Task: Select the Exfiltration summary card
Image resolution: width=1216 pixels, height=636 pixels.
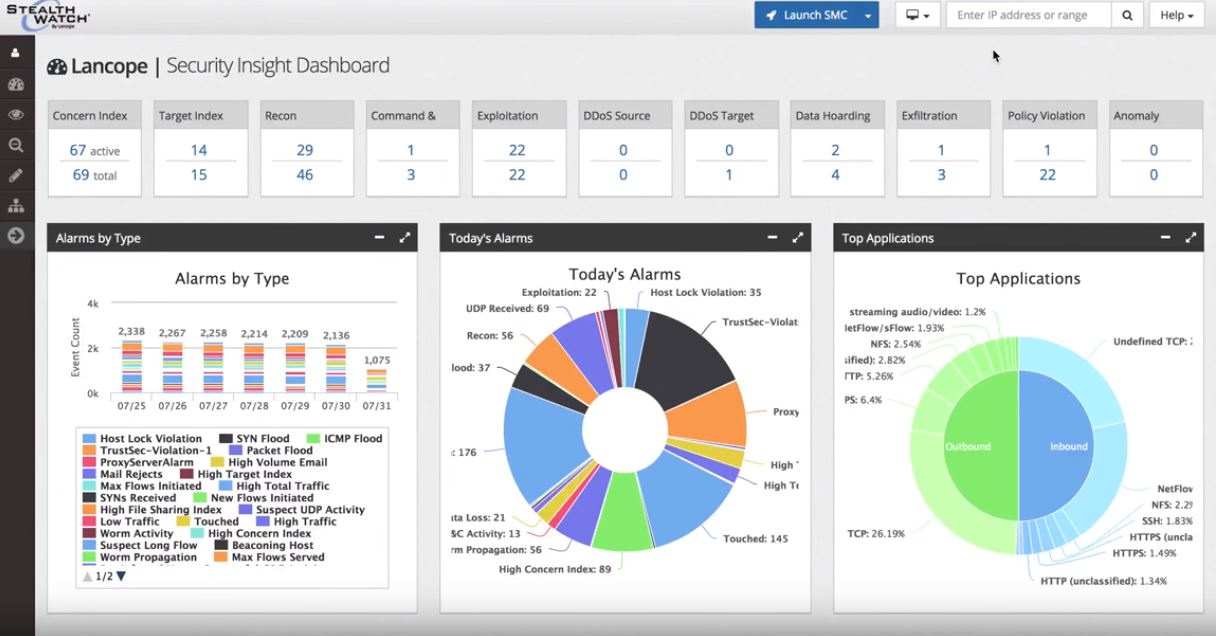Action: [x=942, y=148]
